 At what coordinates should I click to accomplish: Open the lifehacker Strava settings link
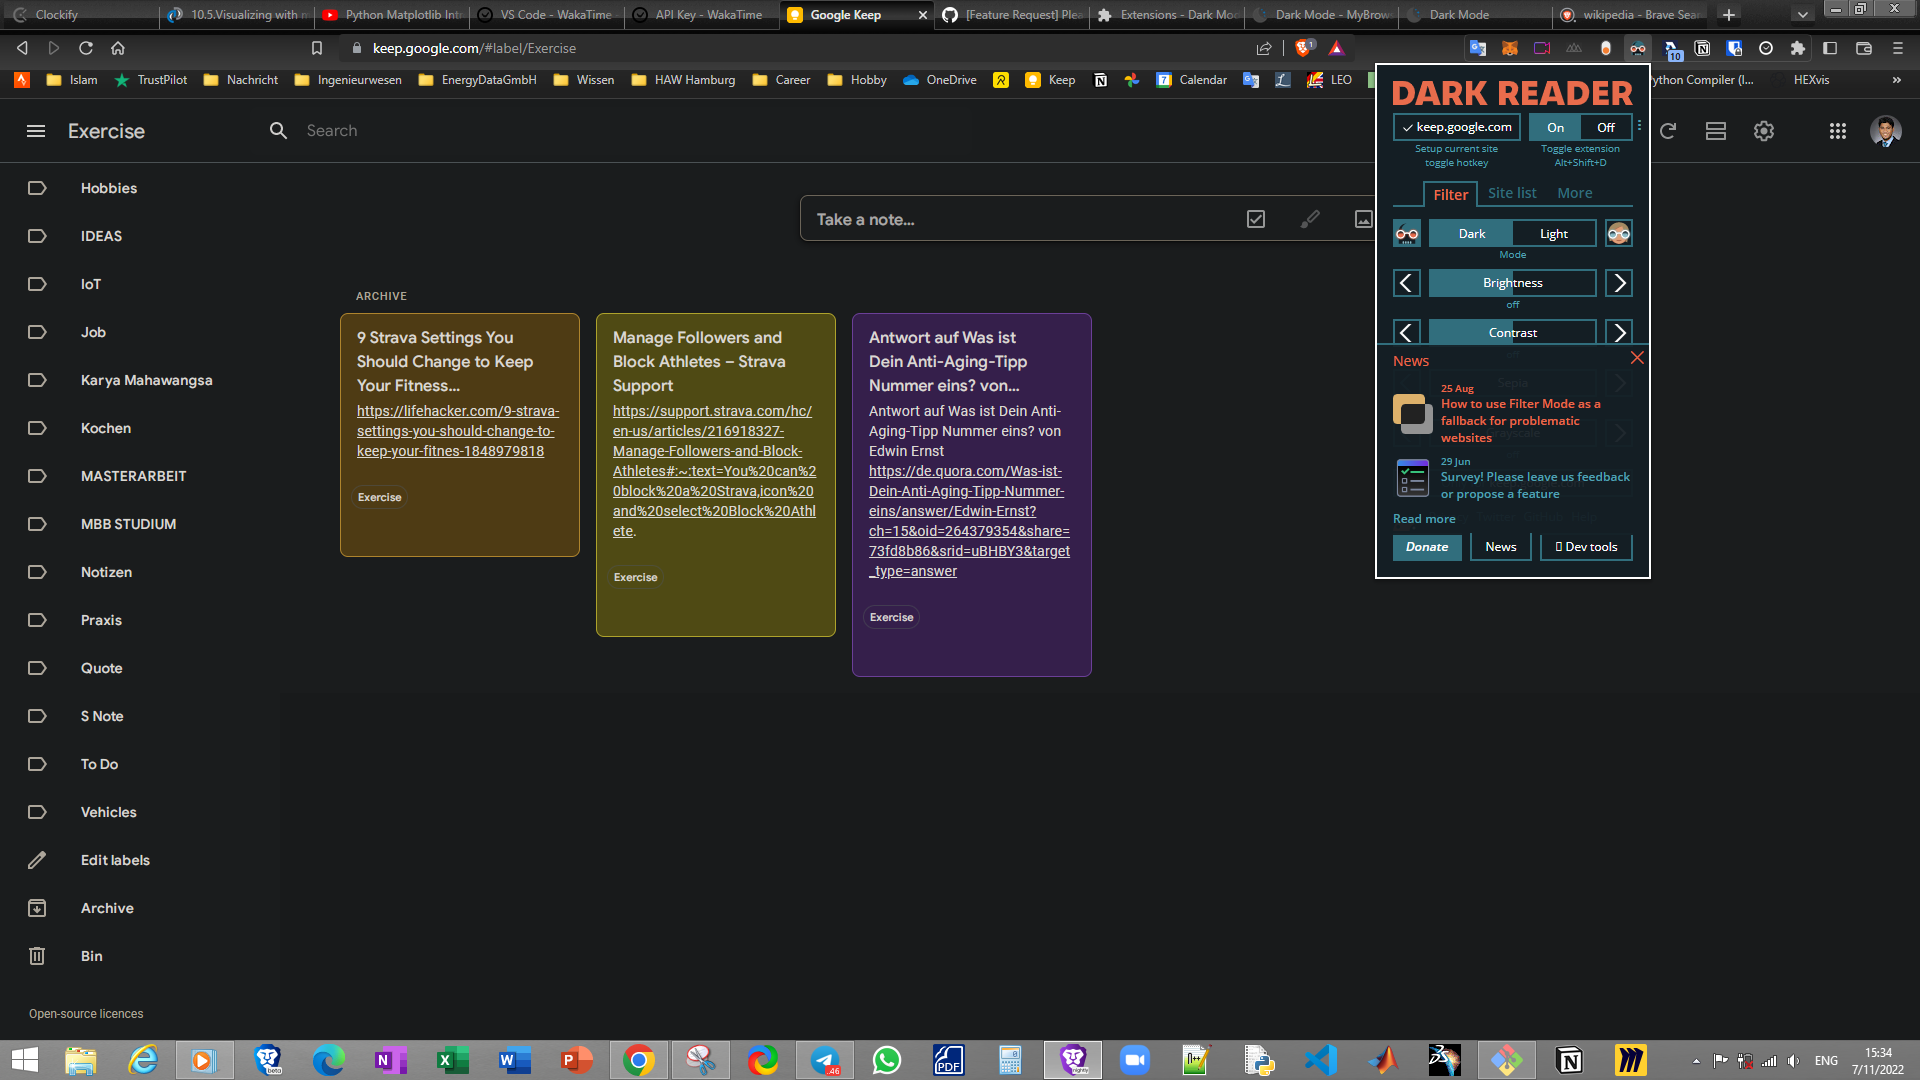click(x=458, y=431)
